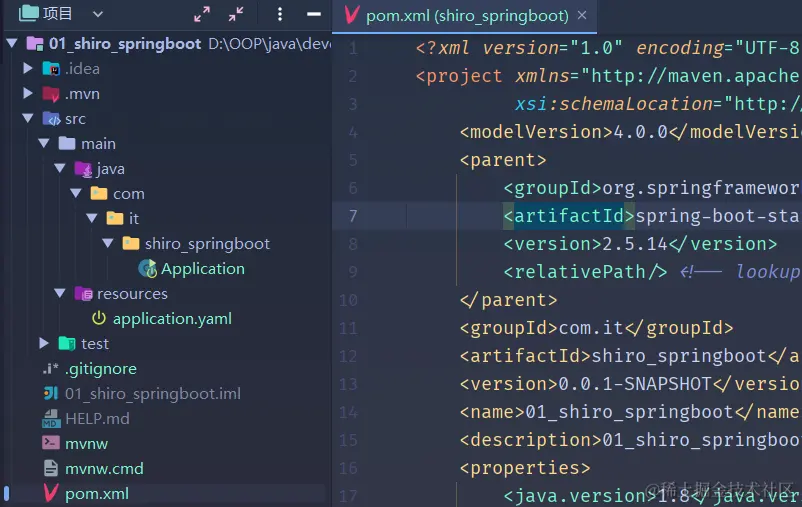Click the HELP.md markdown icon

(x=51, y=419)
